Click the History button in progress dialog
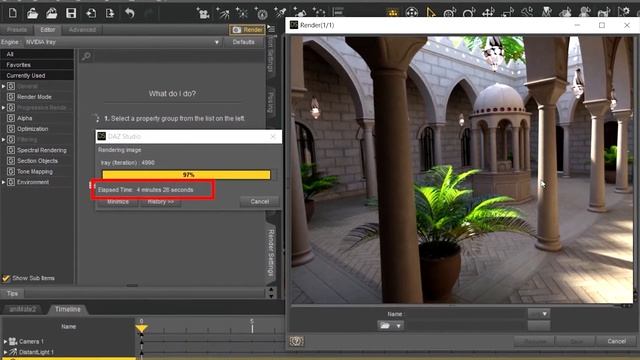 click(160, 202)
